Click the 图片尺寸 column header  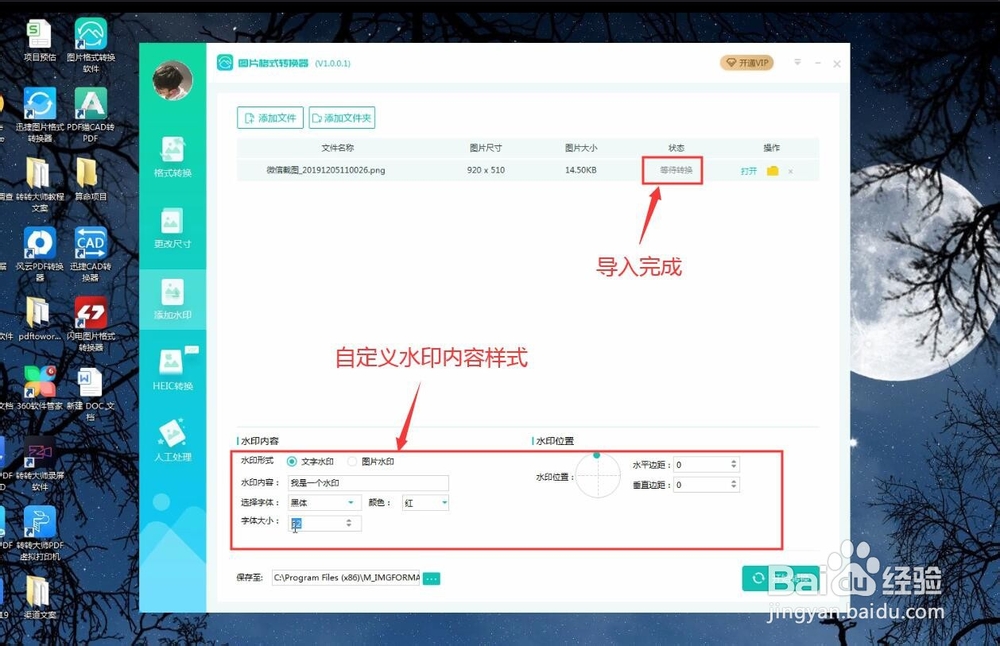pos(485,148)
